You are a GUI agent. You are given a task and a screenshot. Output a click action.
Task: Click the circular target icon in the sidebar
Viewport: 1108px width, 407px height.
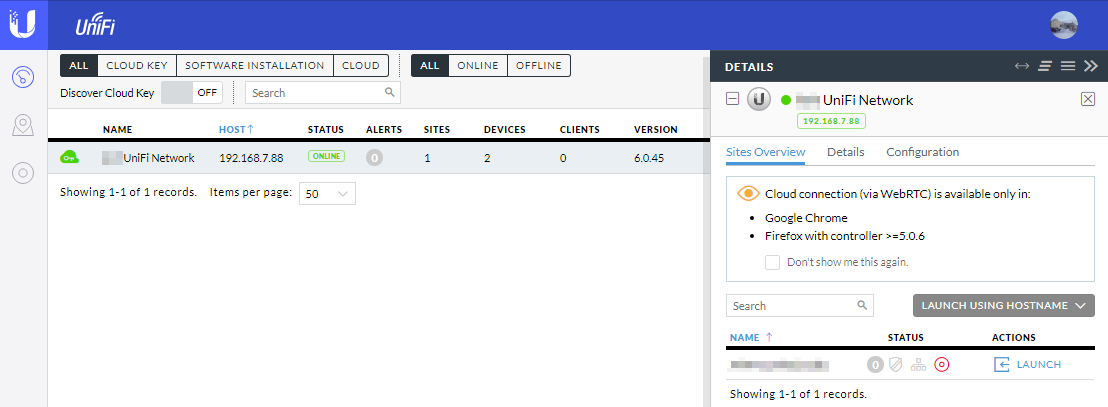coord(23,173)
